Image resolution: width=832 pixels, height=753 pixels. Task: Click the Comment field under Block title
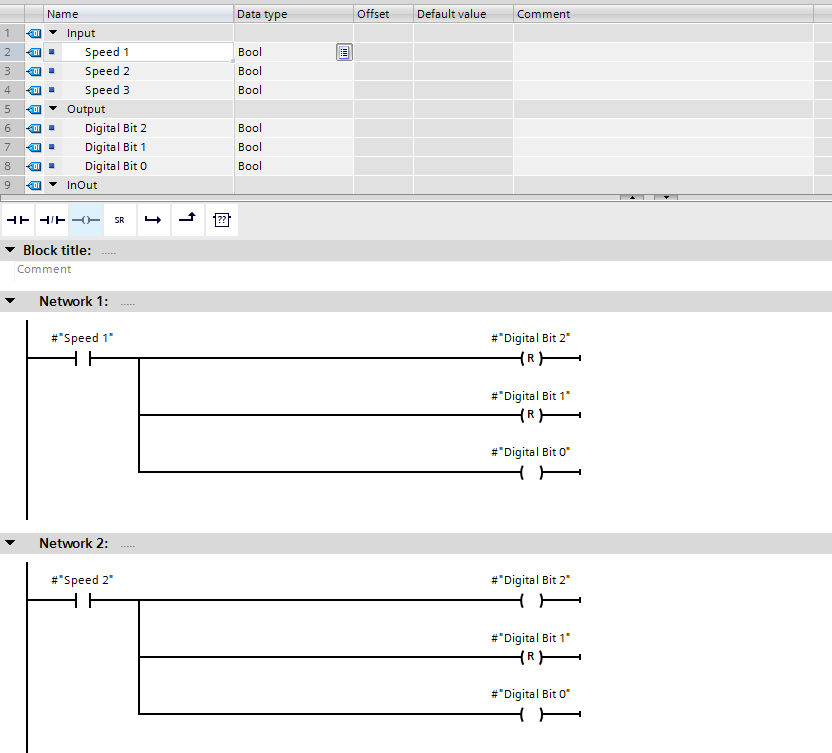(45, 269)
